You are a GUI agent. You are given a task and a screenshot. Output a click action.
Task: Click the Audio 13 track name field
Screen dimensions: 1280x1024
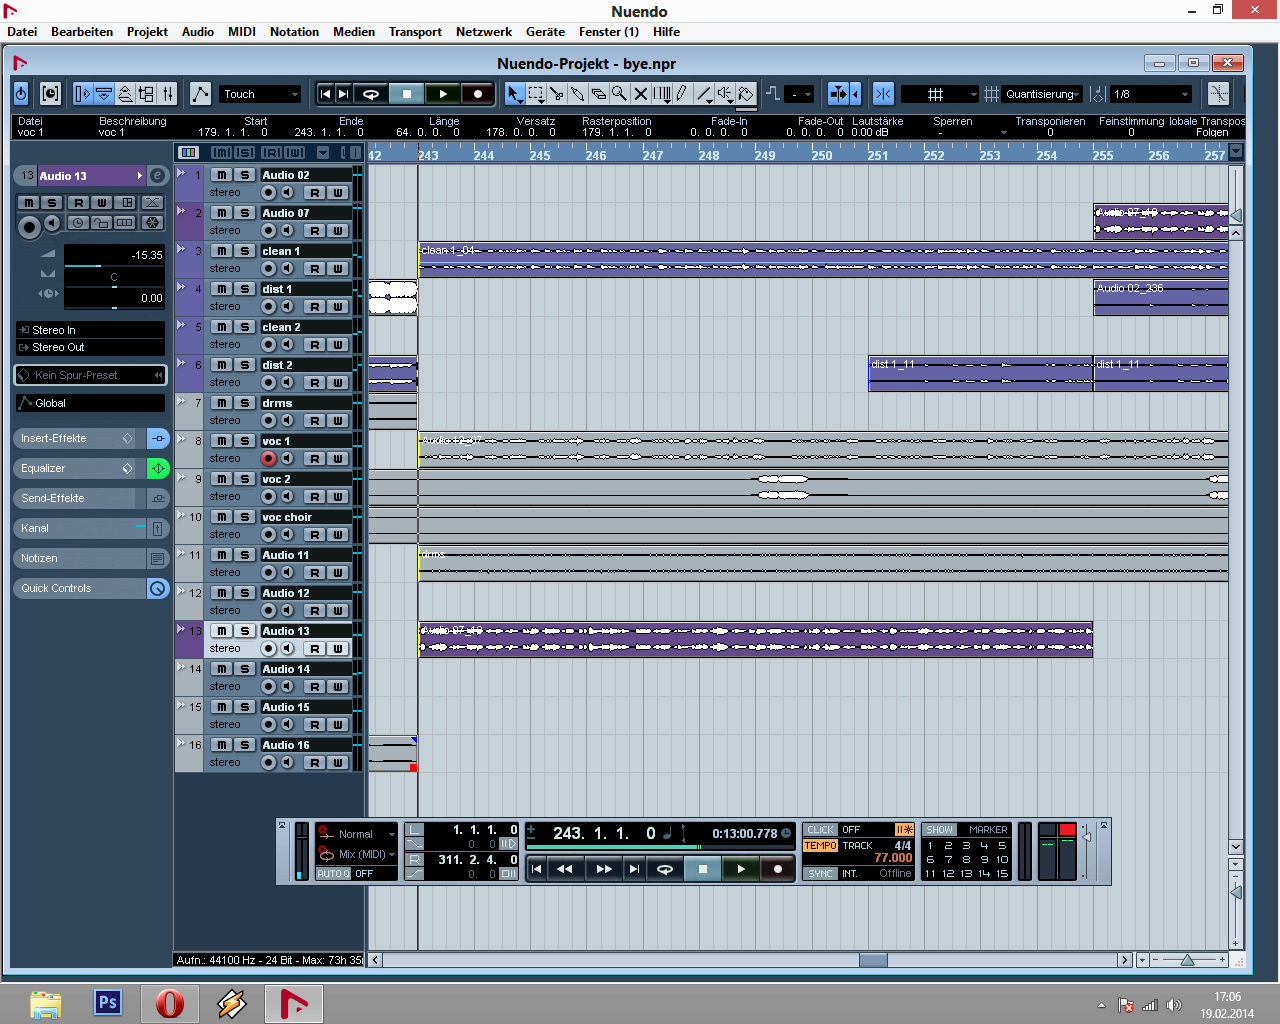tap(305, 631)
